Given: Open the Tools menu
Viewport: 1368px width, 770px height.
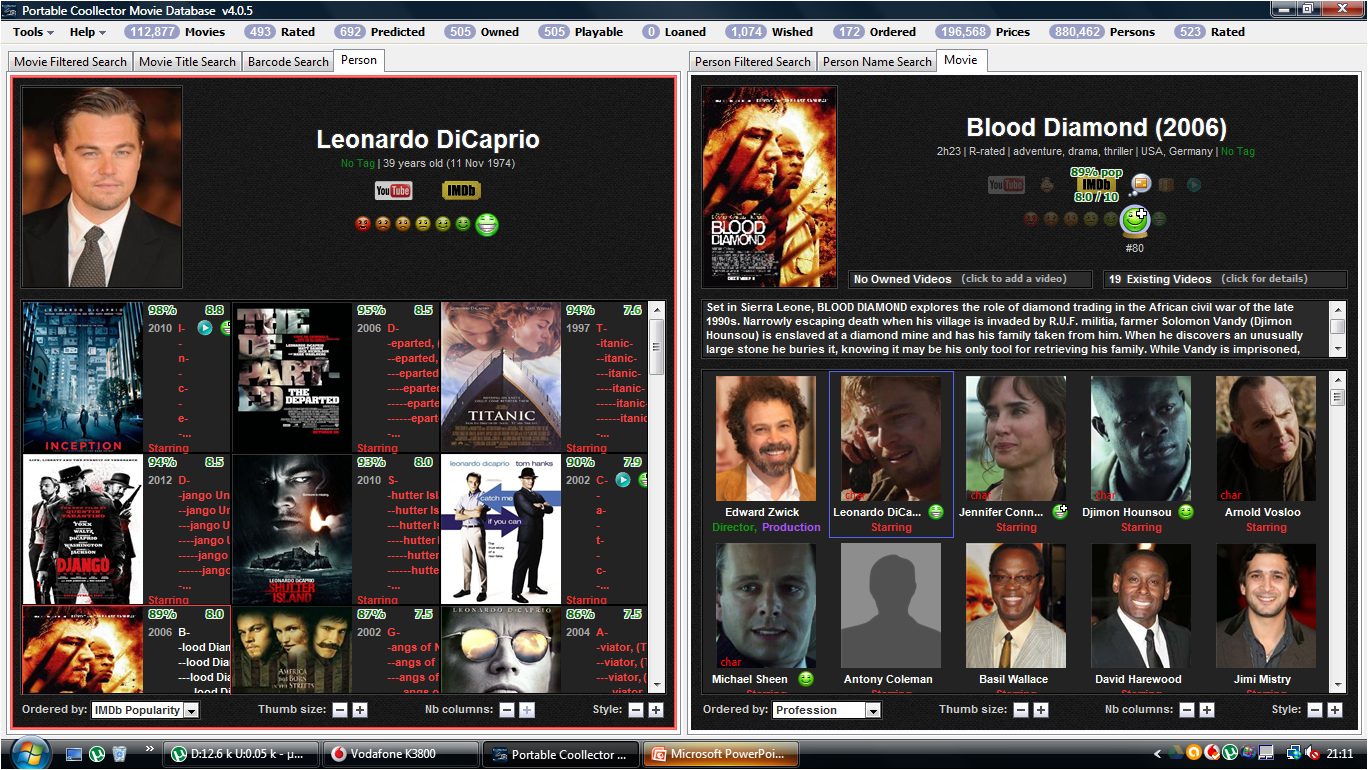Looking at the screenshot, I should 34,32.
